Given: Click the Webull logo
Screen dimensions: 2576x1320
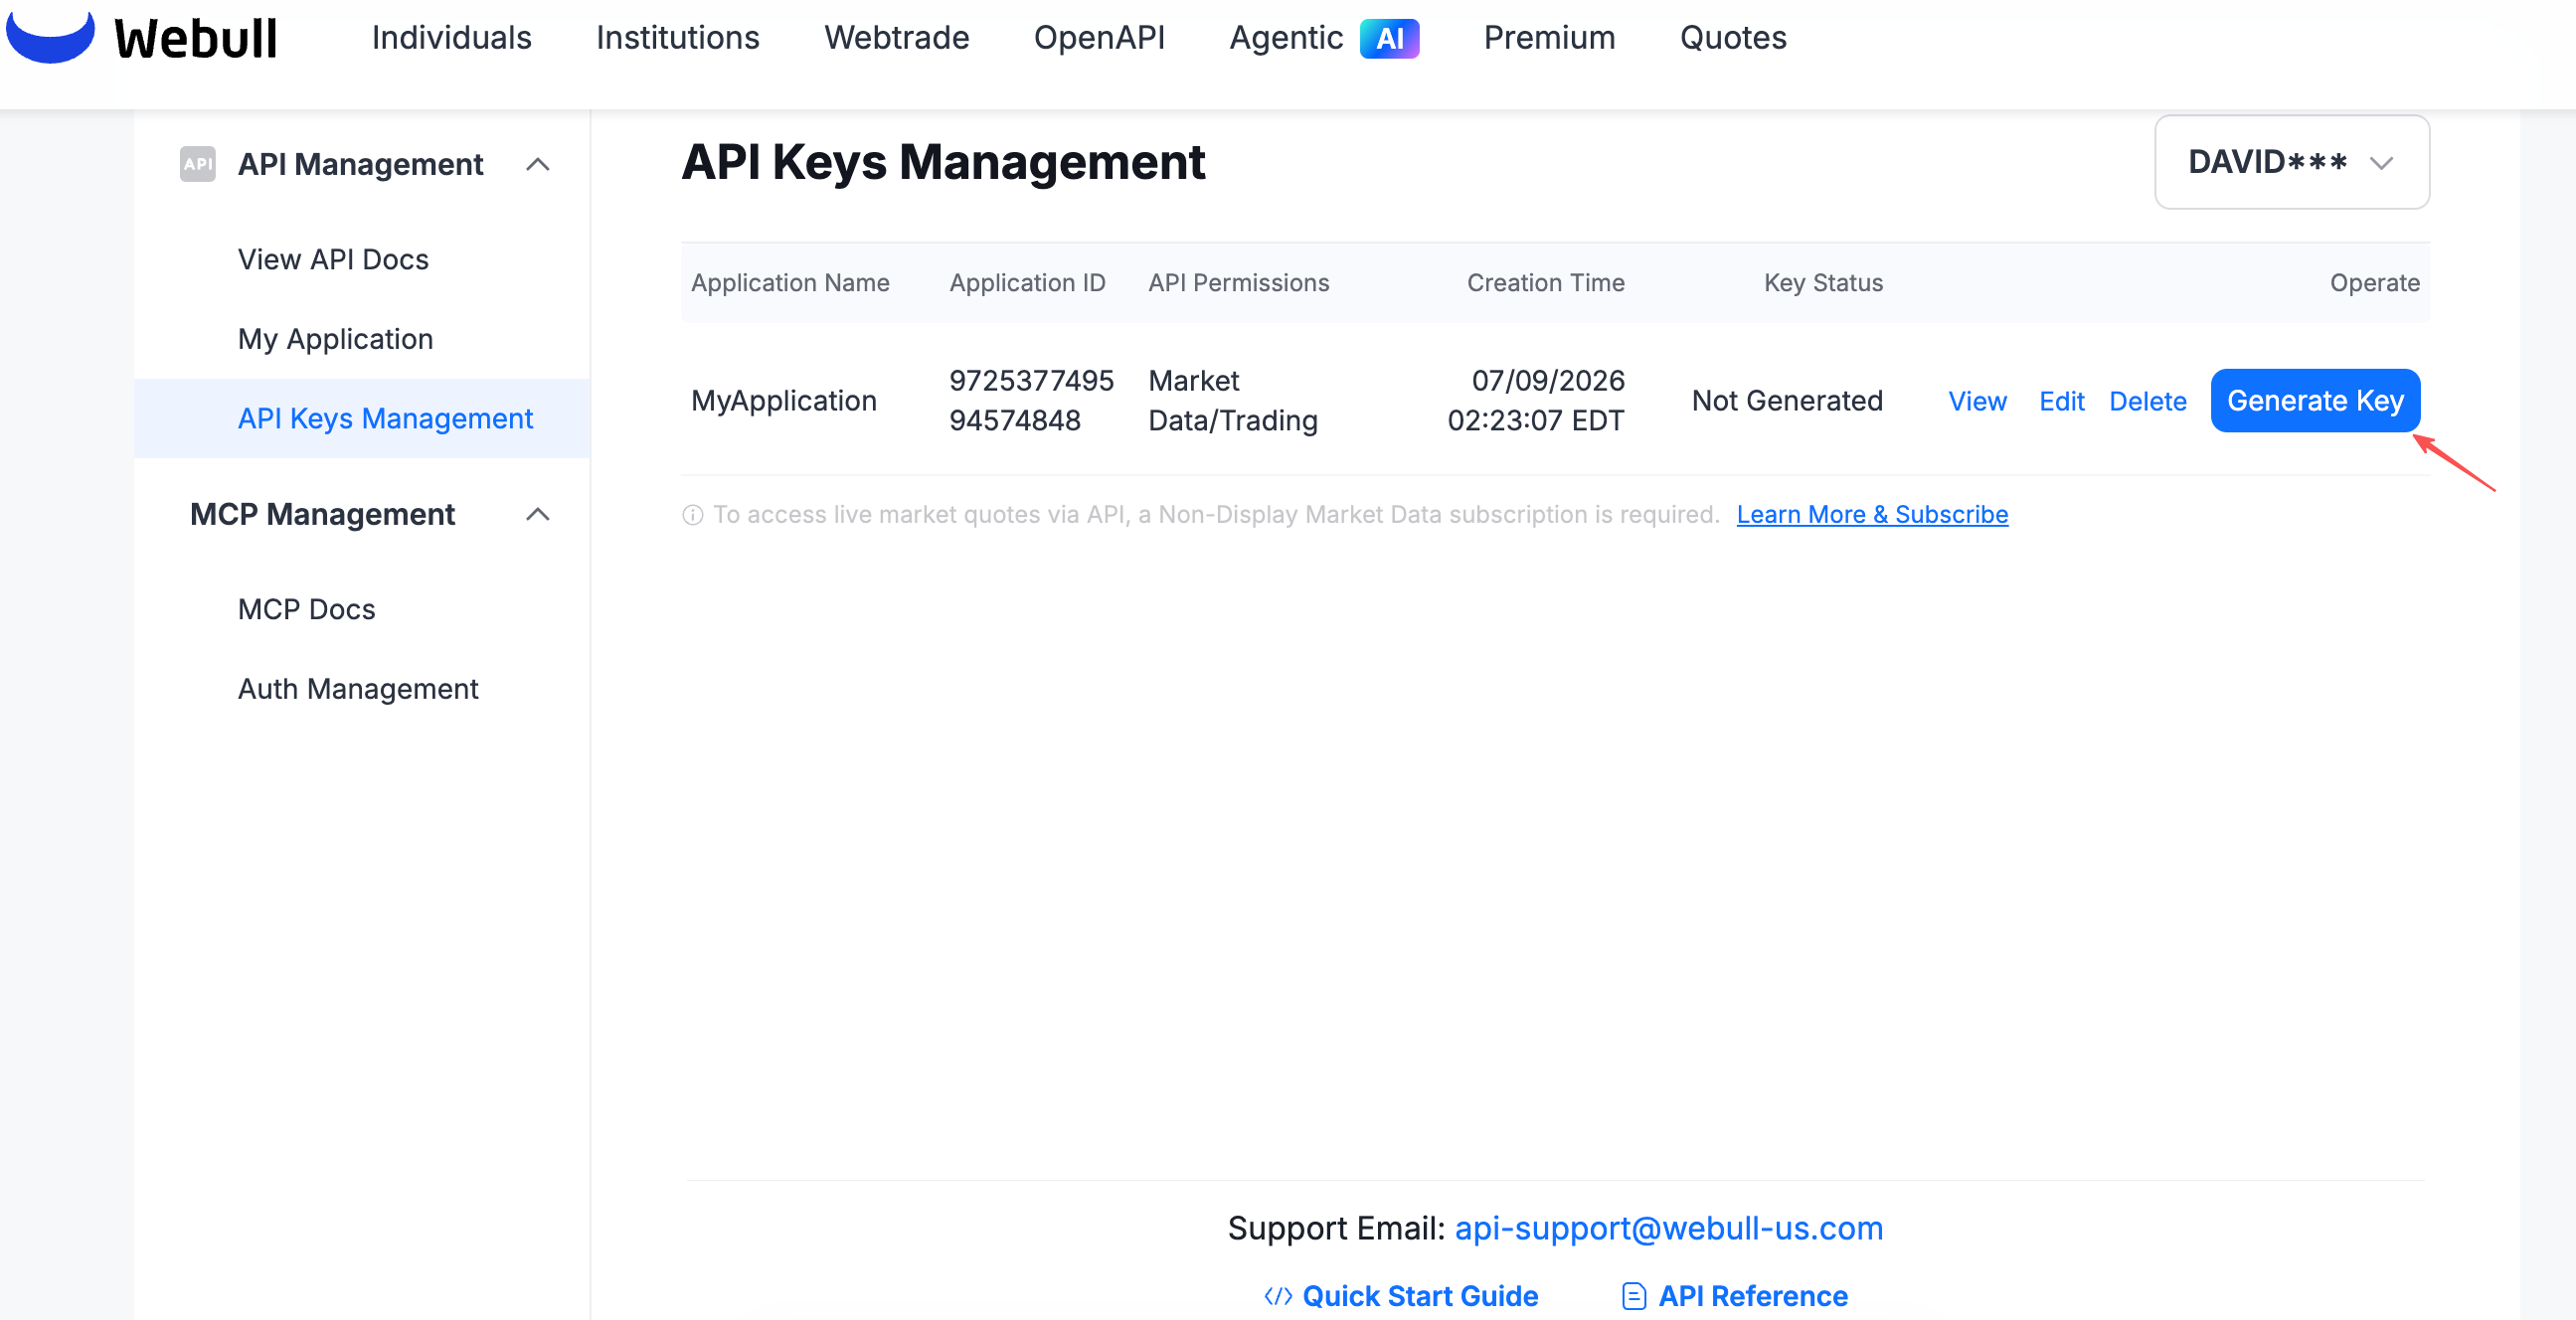Looking at the screenshot, I should coord(141,37).
